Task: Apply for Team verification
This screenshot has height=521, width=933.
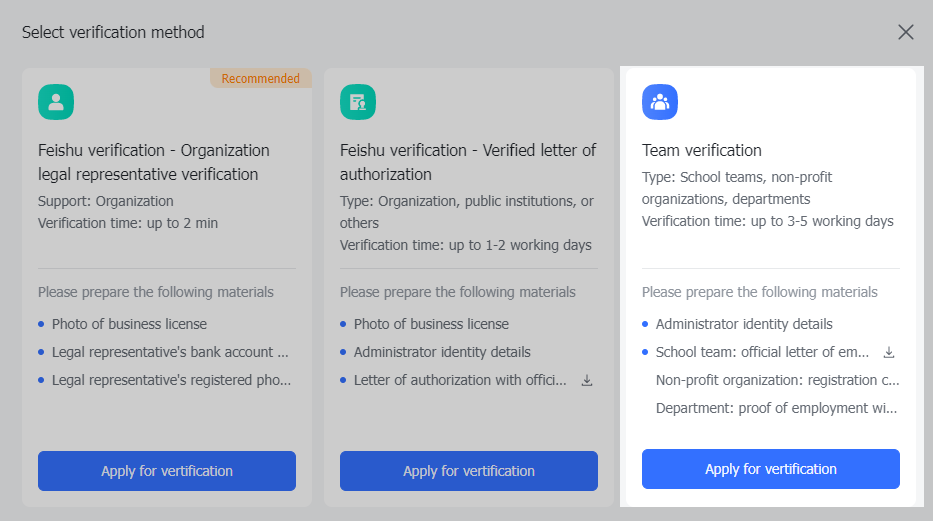Action: coord(771,469)
